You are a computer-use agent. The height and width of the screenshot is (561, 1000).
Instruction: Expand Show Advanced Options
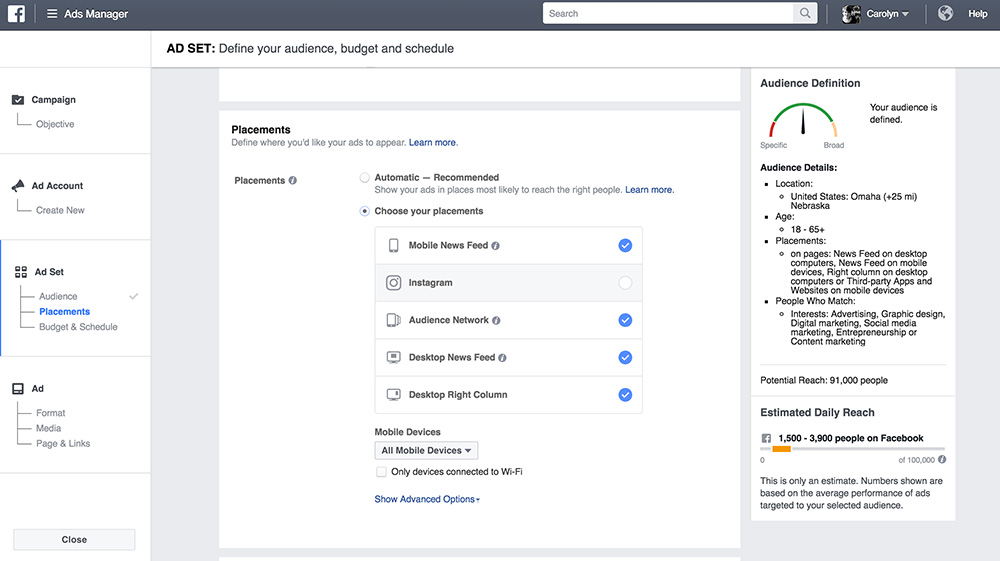(427, 499)
